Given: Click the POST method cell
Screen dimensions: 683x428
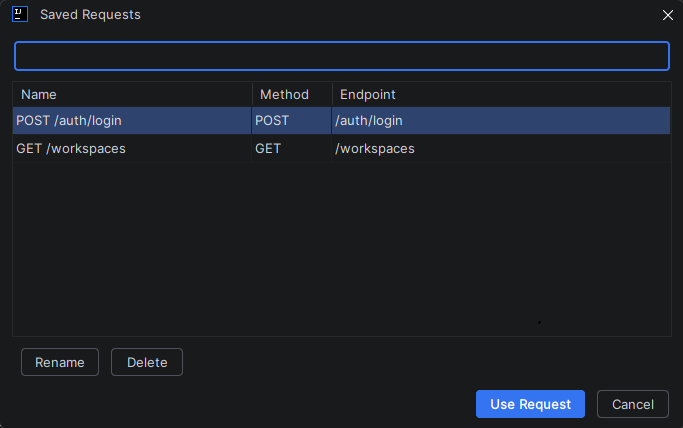Looking at the screenshot, I should pos(291,121).
